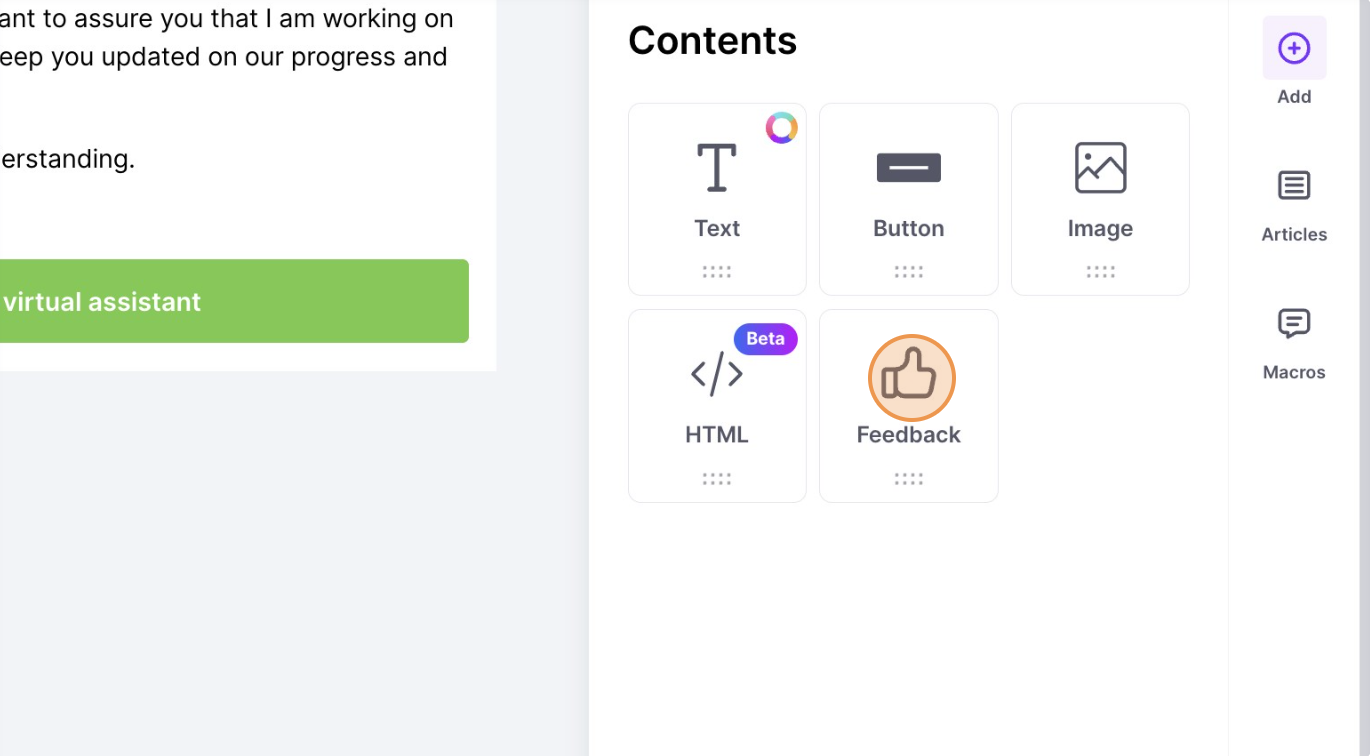Grab the drag handle dots under Text
The width and height of the screenshot is (1370, 756).
[x=717, y=272]
